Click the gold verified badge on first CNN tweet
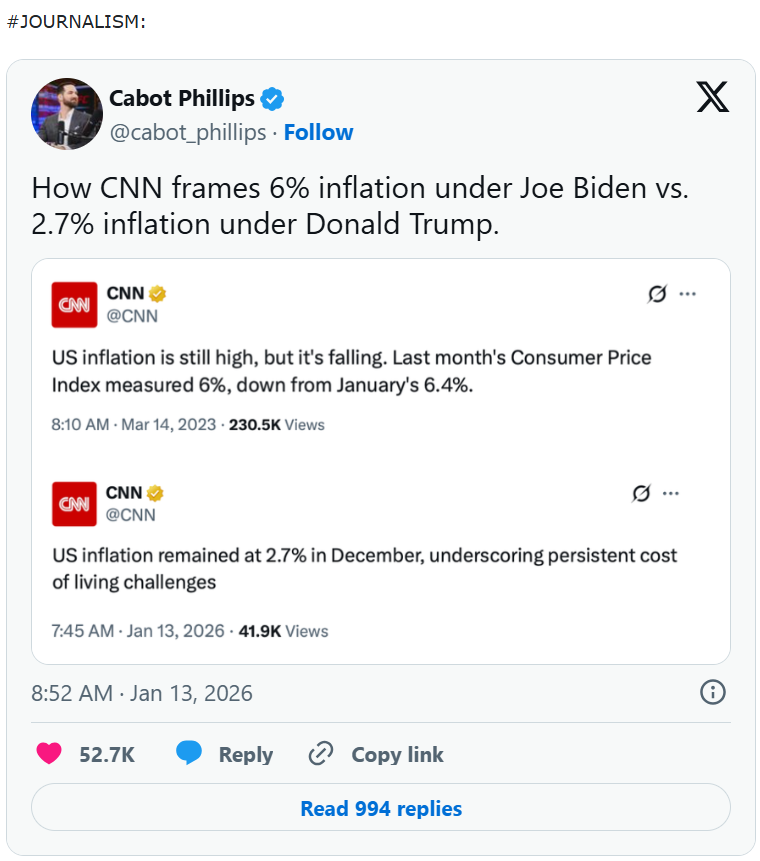Viewport: 760px width, 861px height. 158,293
